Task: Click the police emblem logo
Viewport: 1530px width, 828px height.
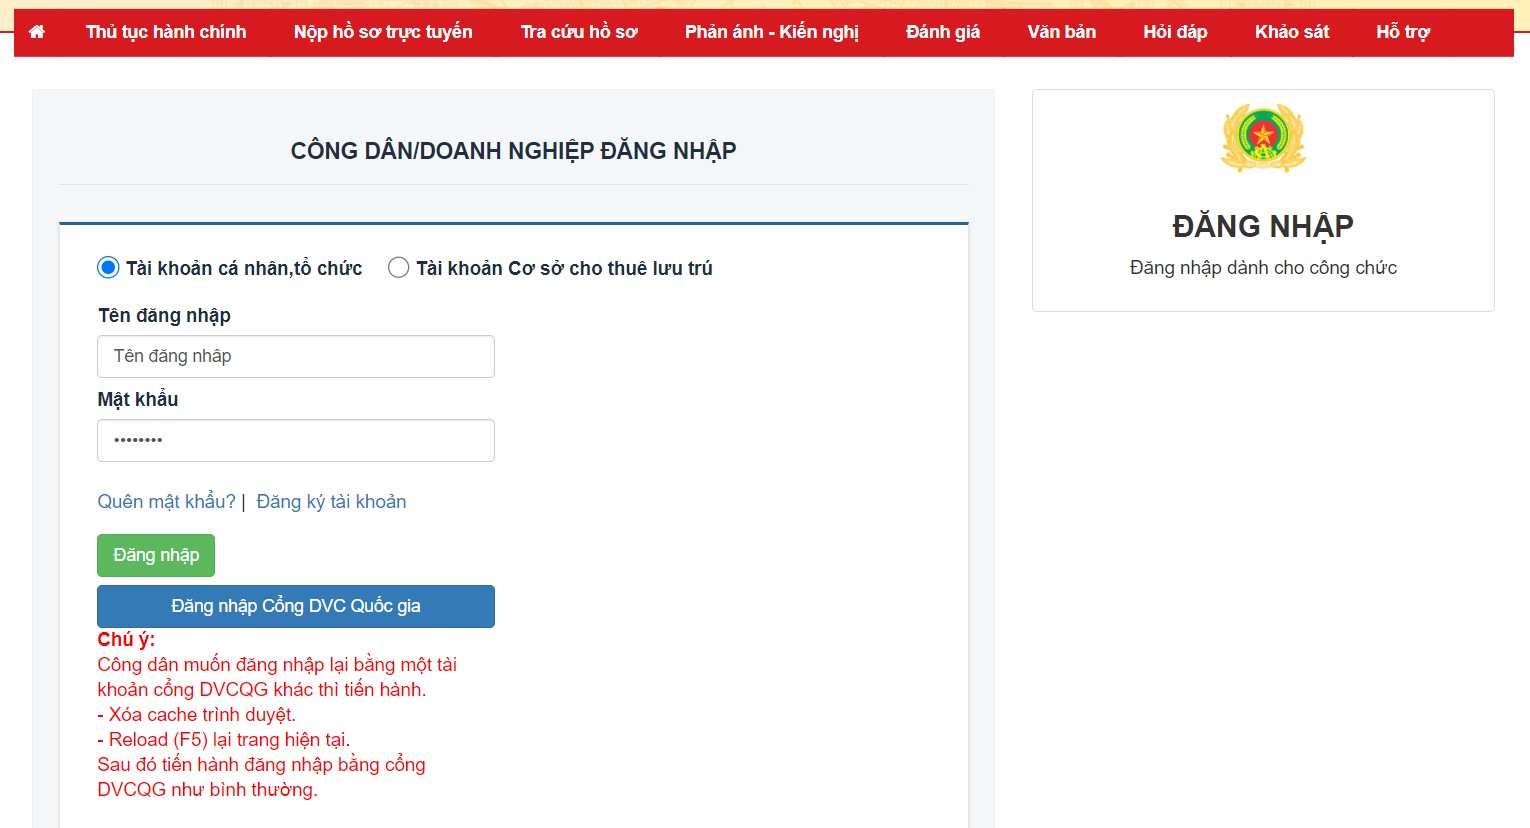Action: pos(1263,138)
